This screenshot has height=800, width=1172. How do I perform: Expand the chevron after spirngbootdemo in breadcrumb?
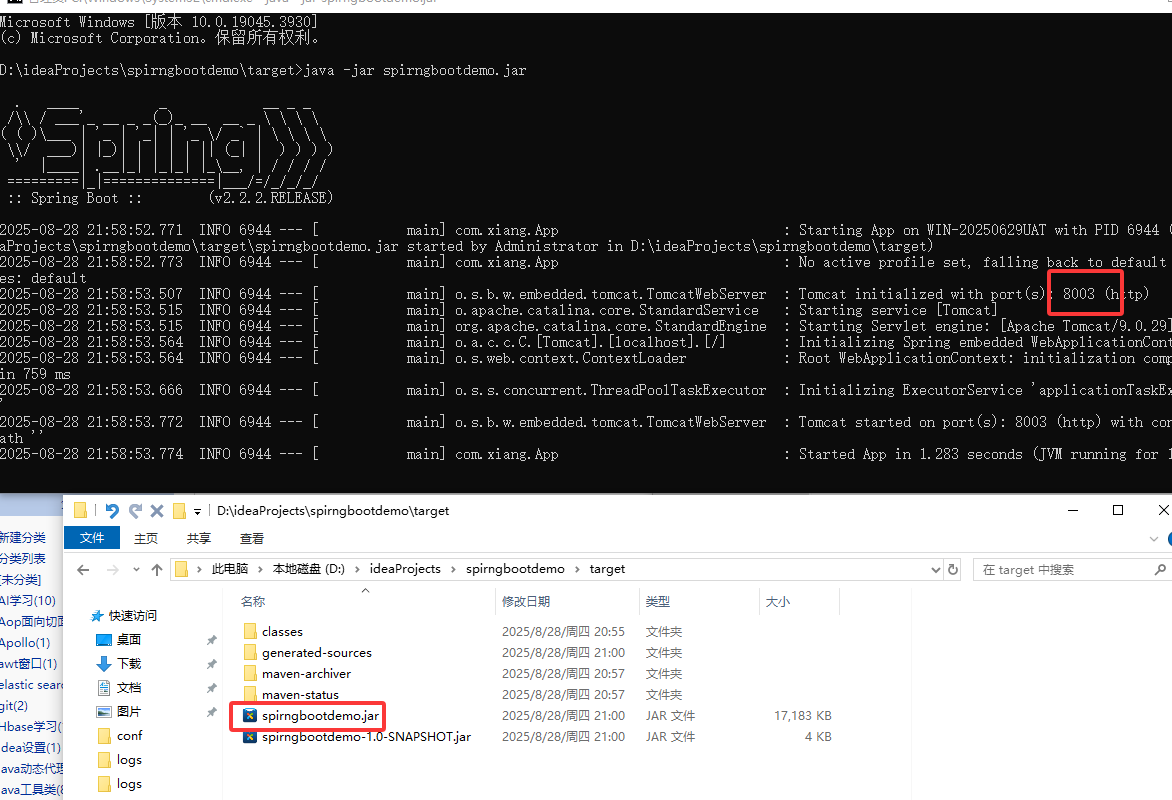point(577,570)
